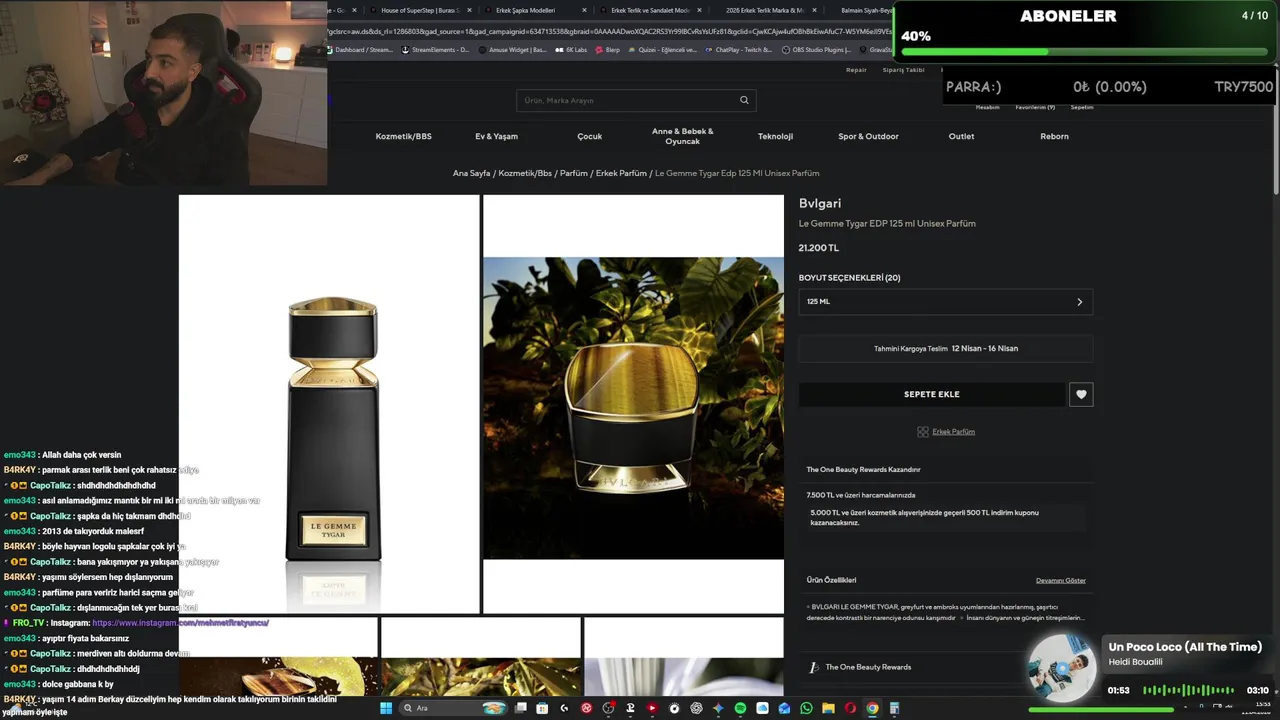
Task: Open the Reborn menu item
Action: pyautogui.click(x=1054, y=136)
